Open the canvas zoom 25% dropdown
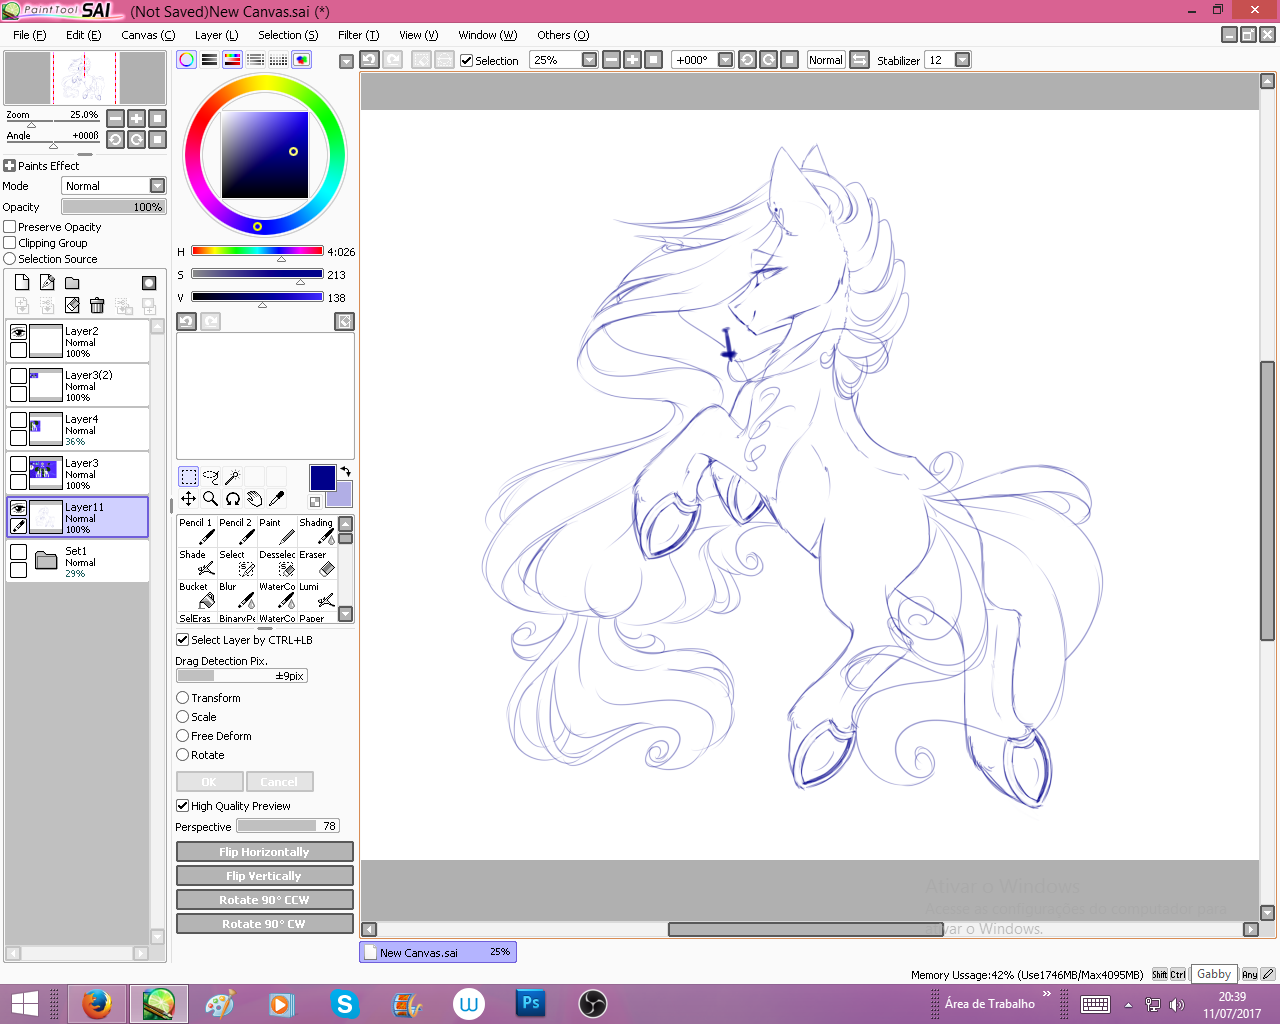1280x1024 pixels. pyautogui.click(x=589, y=60)
